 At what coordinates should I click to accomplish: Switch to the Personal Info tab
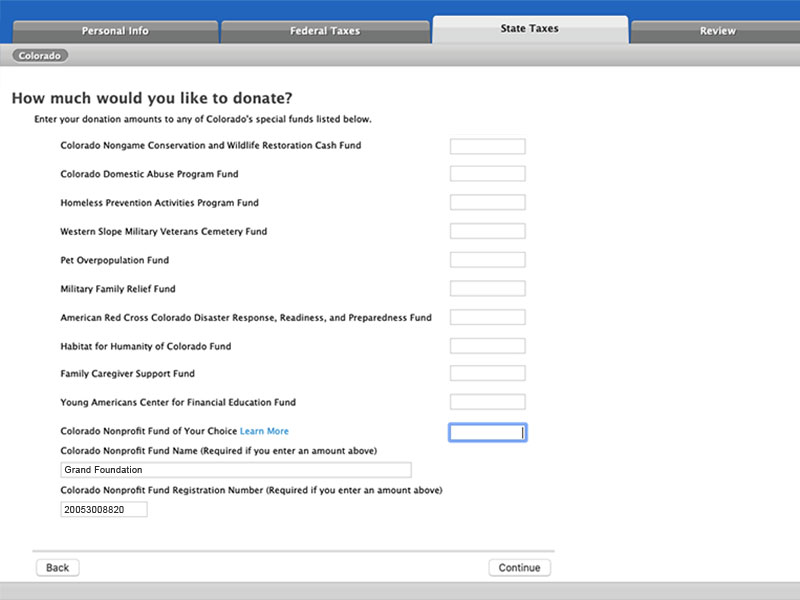coord(115,31)
